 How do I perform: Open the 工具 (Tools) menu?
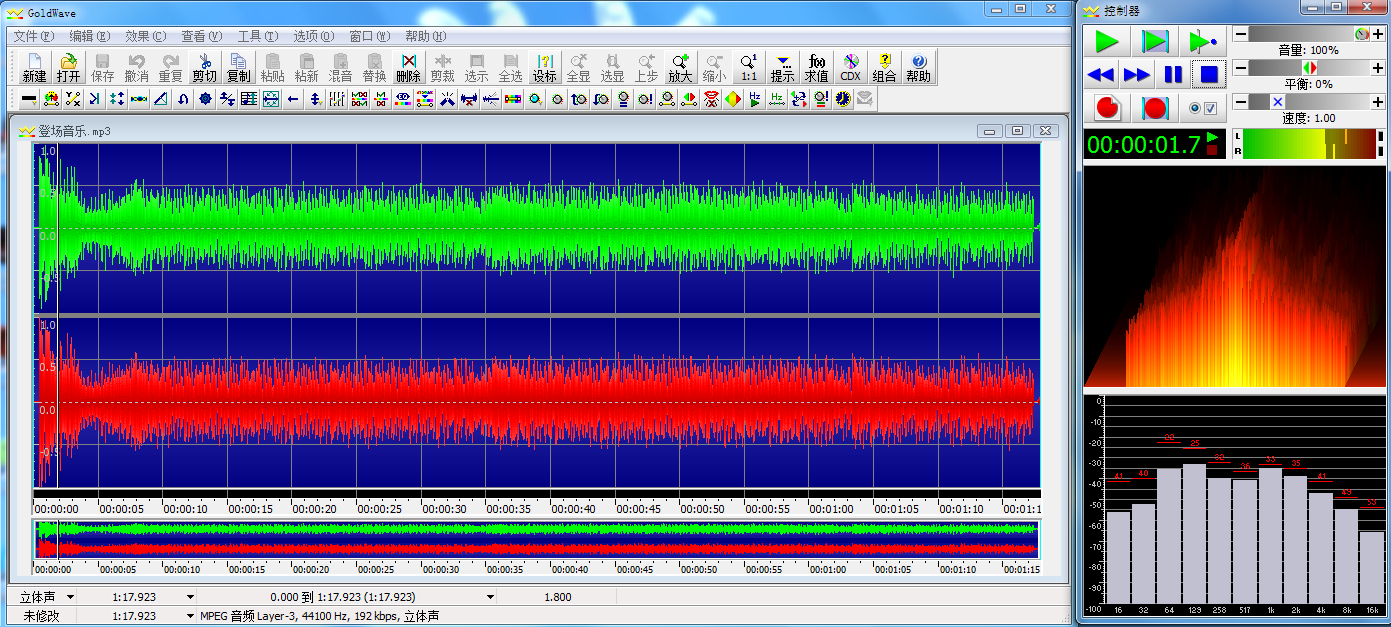click(257, 36)
